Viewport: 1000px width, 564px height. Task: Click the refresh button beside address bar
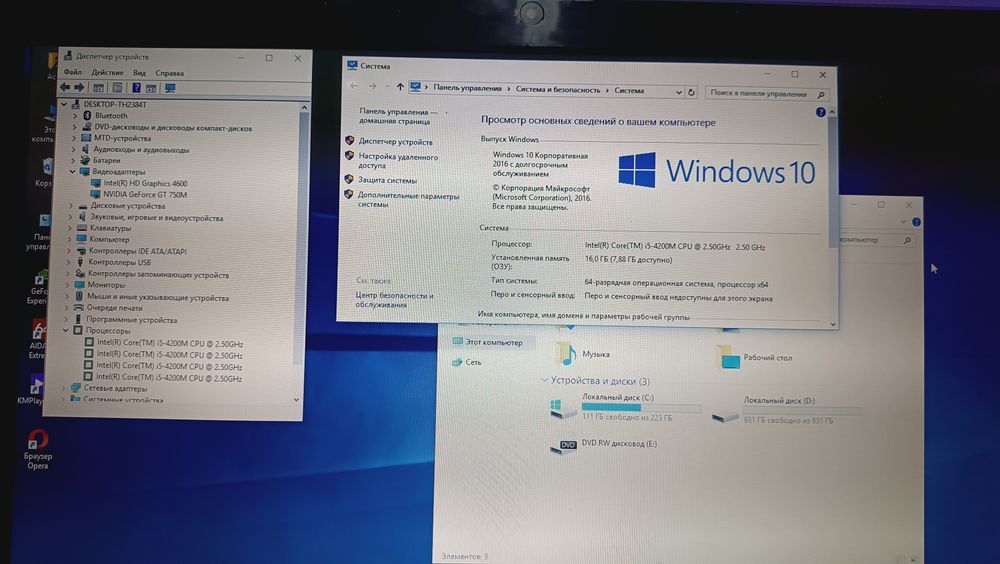(x=691, y=92)
